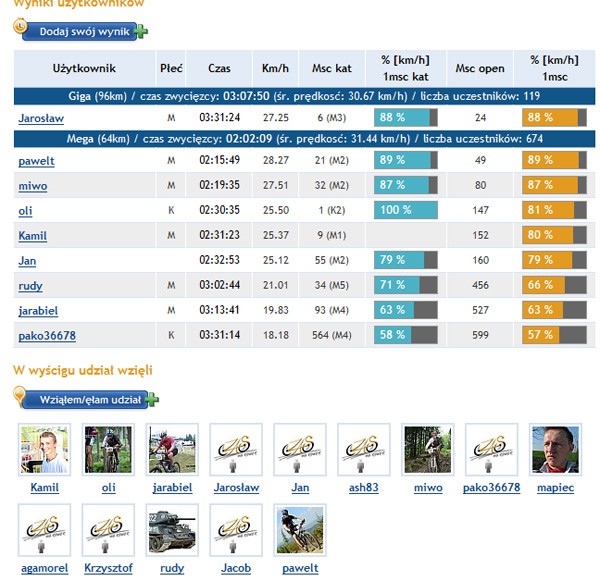This screenshot has height=581, width=600.
Task: Click mapiec's portrait avatar
Action: [555, 449]
